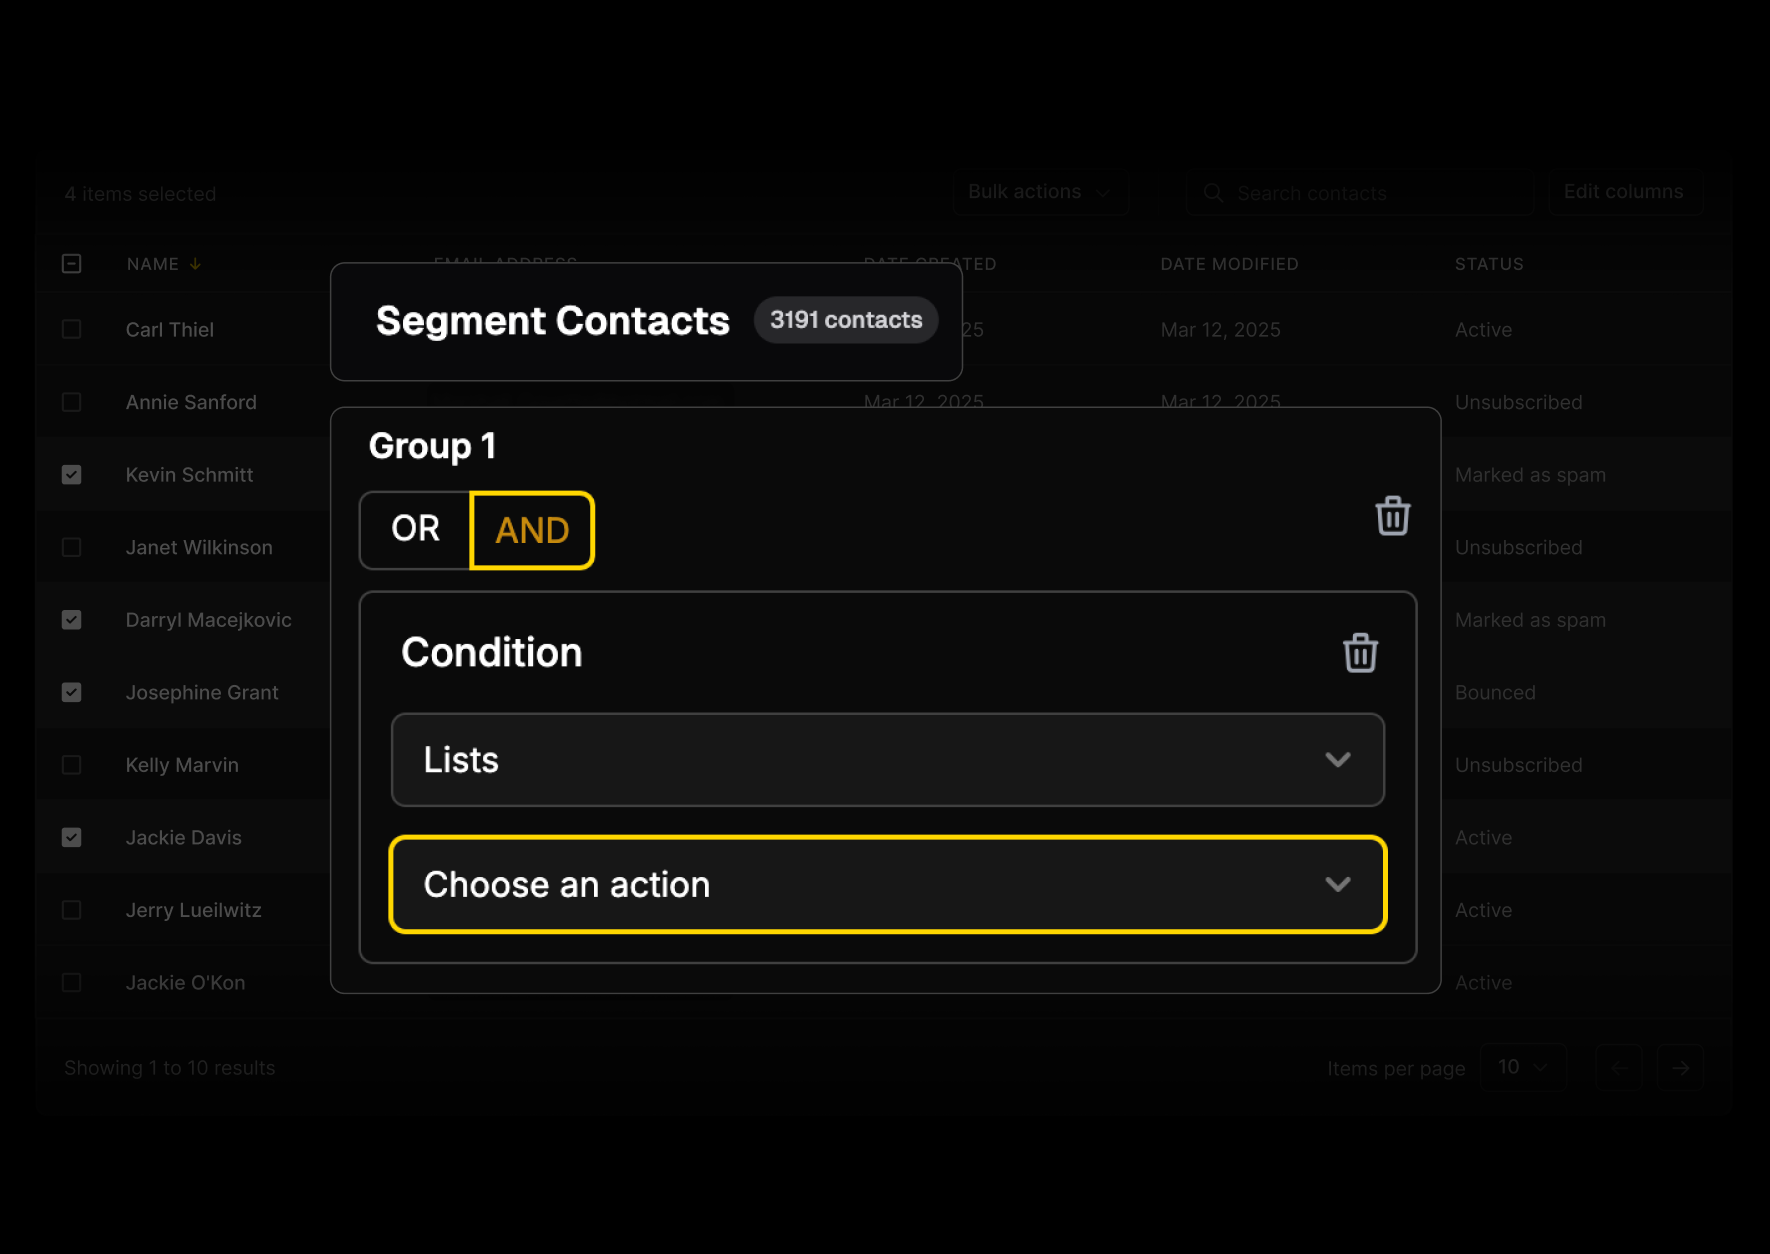
Task: Delete the Condition using its trash icon
Action: coord(1360,653)
